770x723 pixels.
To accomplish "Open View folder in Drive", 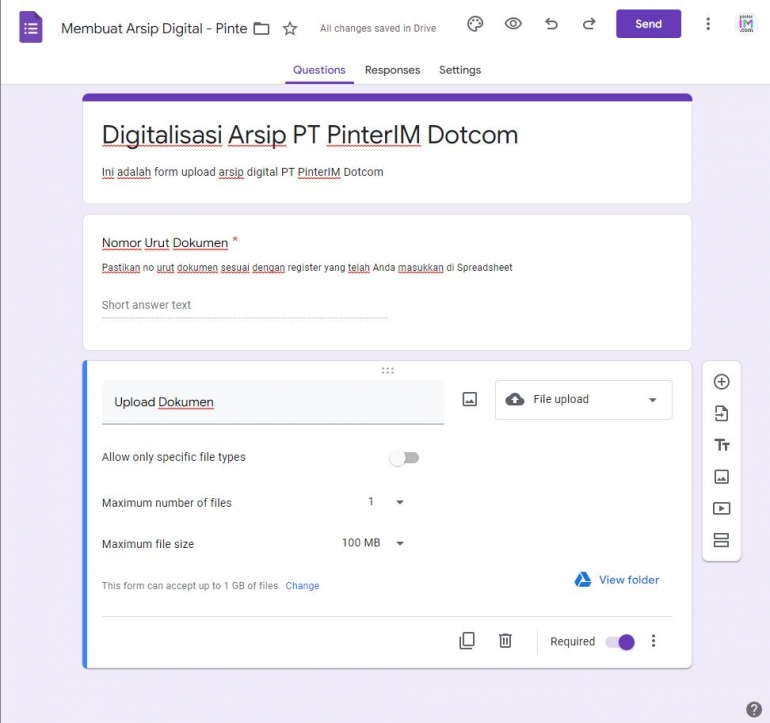I will tap(617, 580).
